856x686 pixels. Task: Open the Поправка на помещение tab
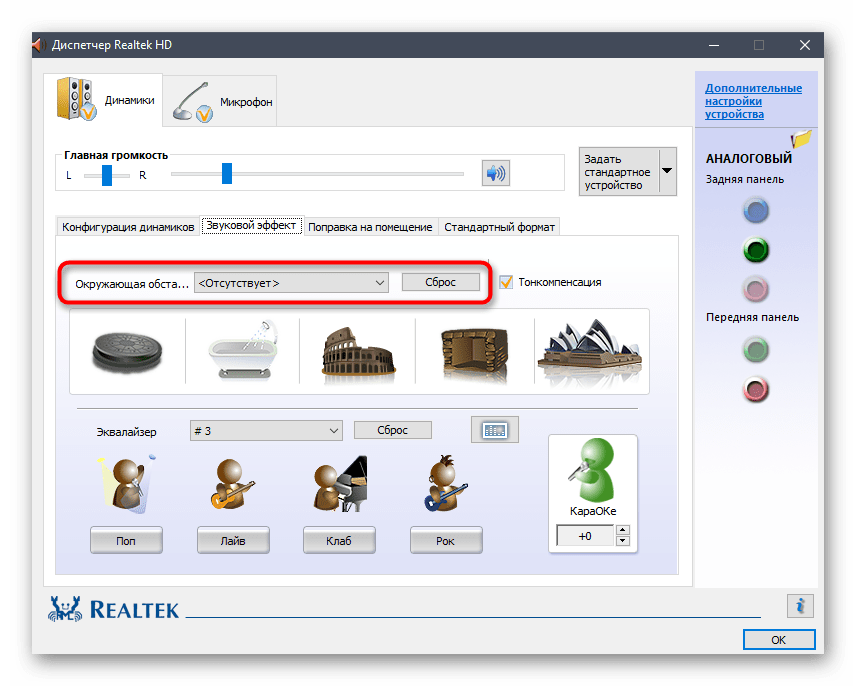pyautogui.click(x=369, y=227)
